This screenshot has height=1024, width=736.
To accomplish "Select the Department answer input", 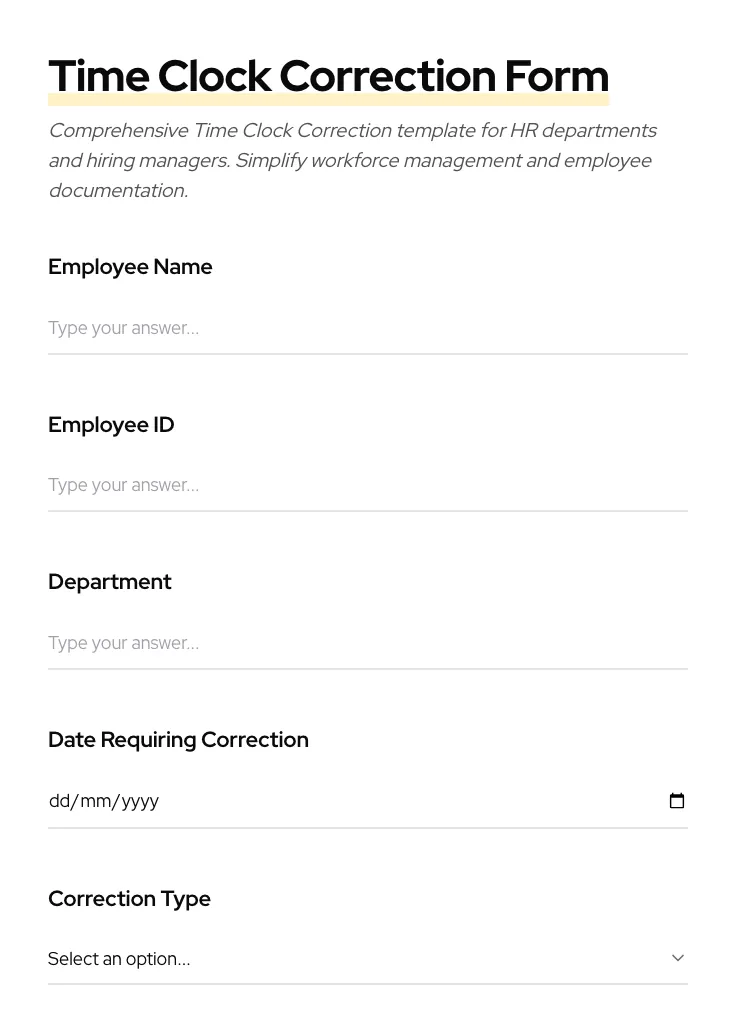I will [367, 643].
